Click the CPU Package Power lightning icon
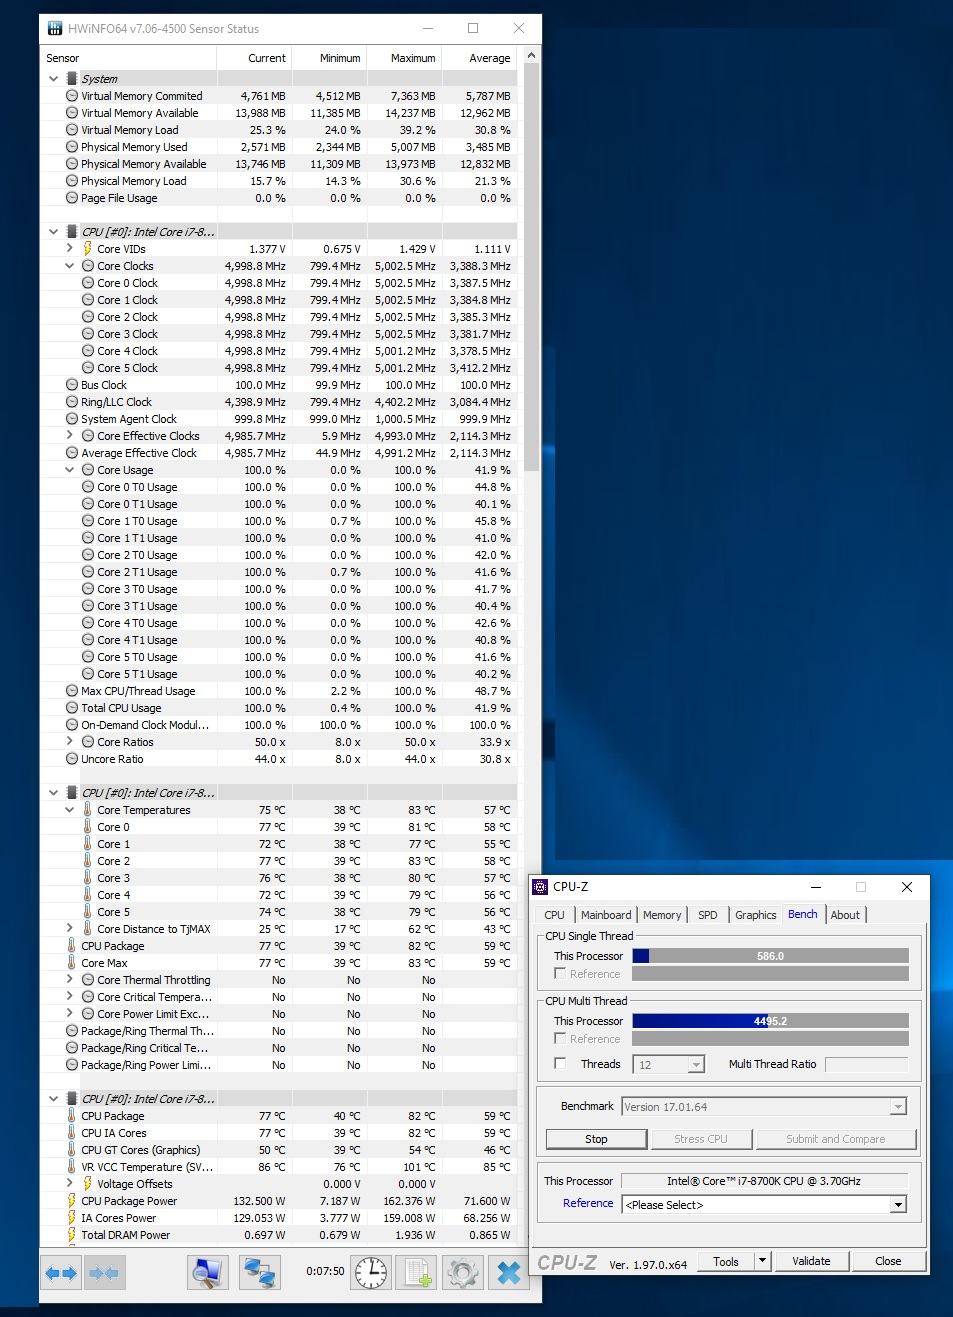 coord(71,1201)
